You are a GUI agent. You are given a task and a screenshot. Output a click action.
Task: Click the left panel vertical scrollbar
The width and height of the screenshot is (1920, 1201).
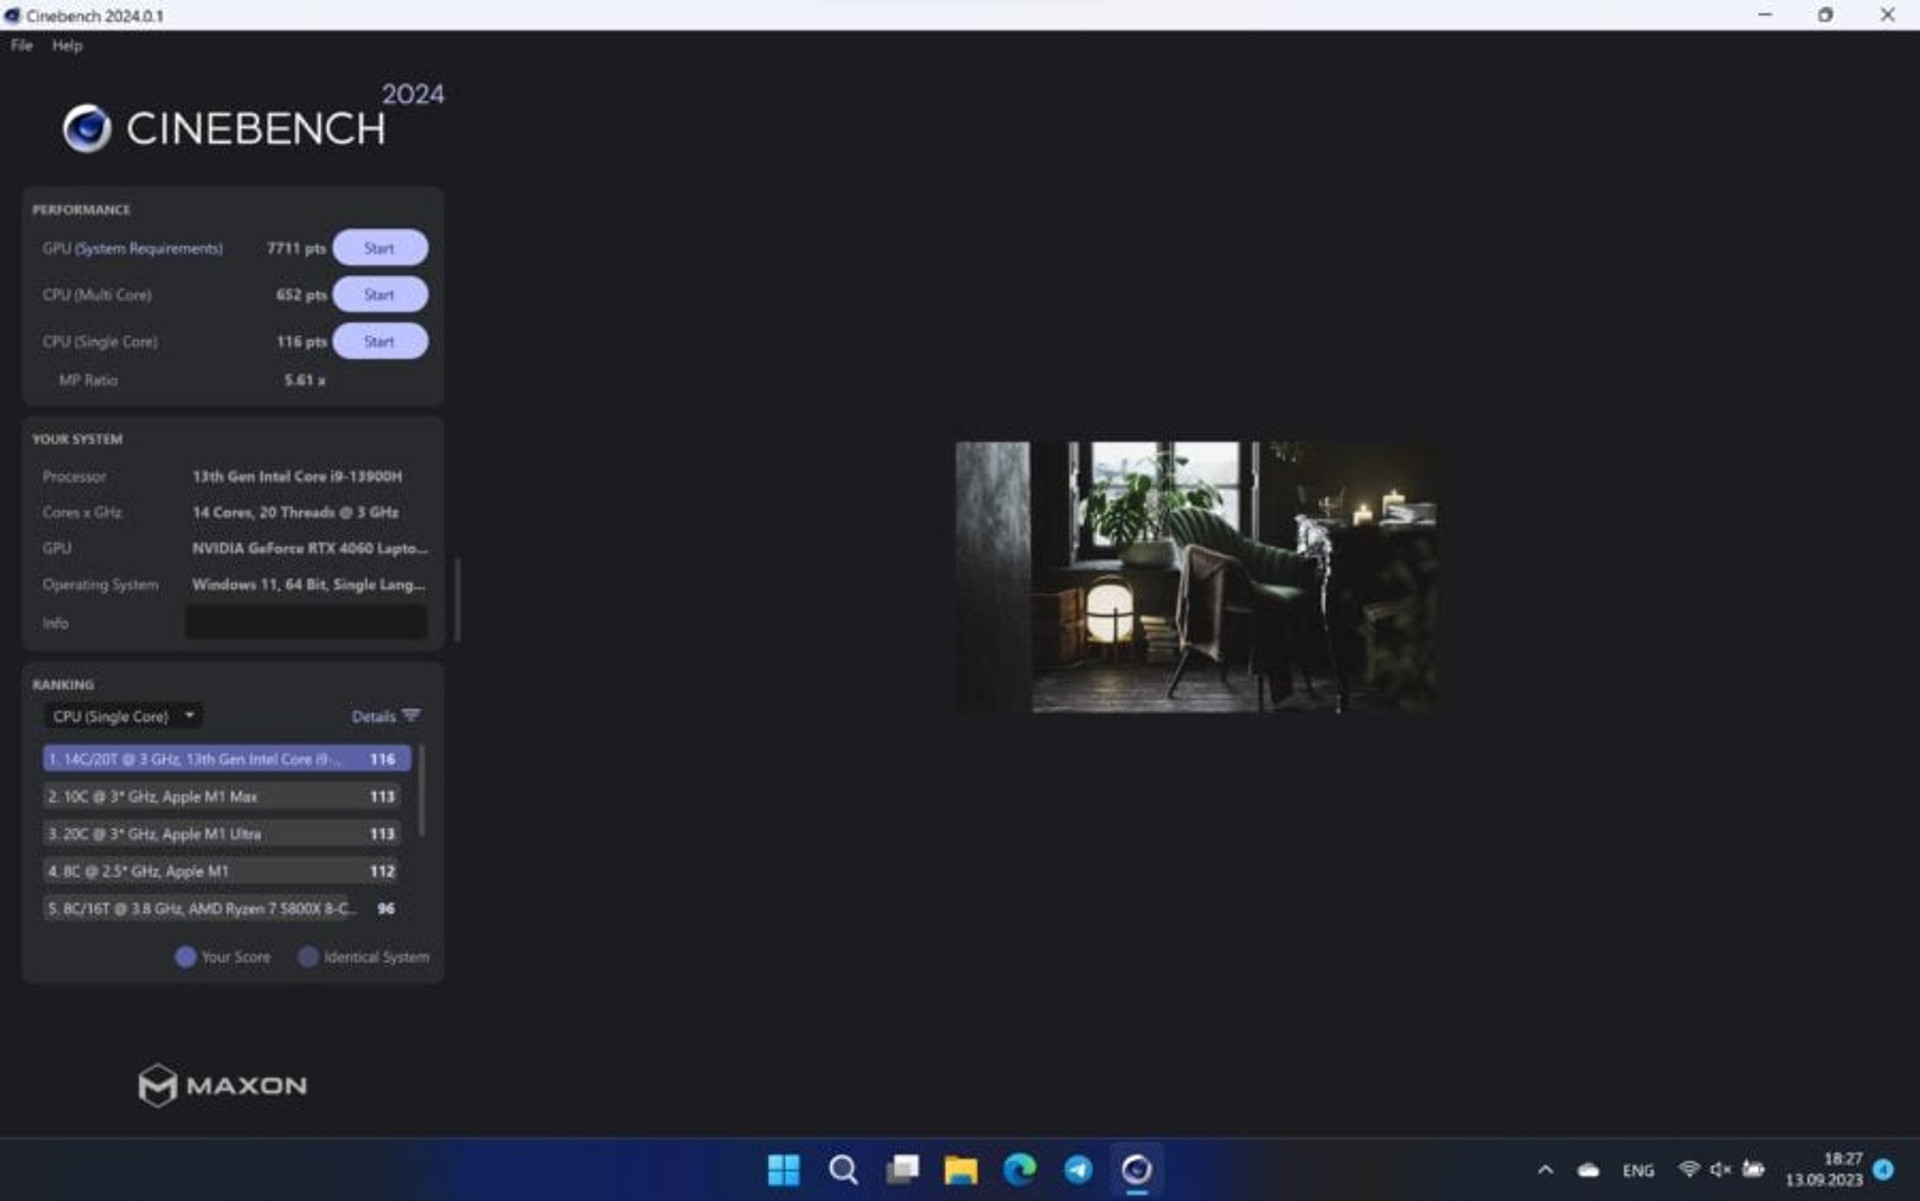[x=457, y=600]
